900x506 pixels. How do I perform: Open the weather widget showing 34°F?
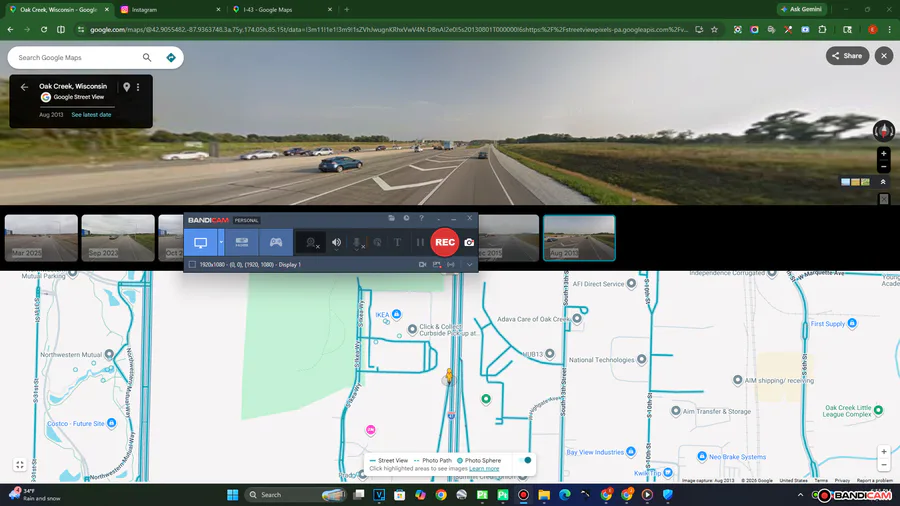click(x=36, y=495)
